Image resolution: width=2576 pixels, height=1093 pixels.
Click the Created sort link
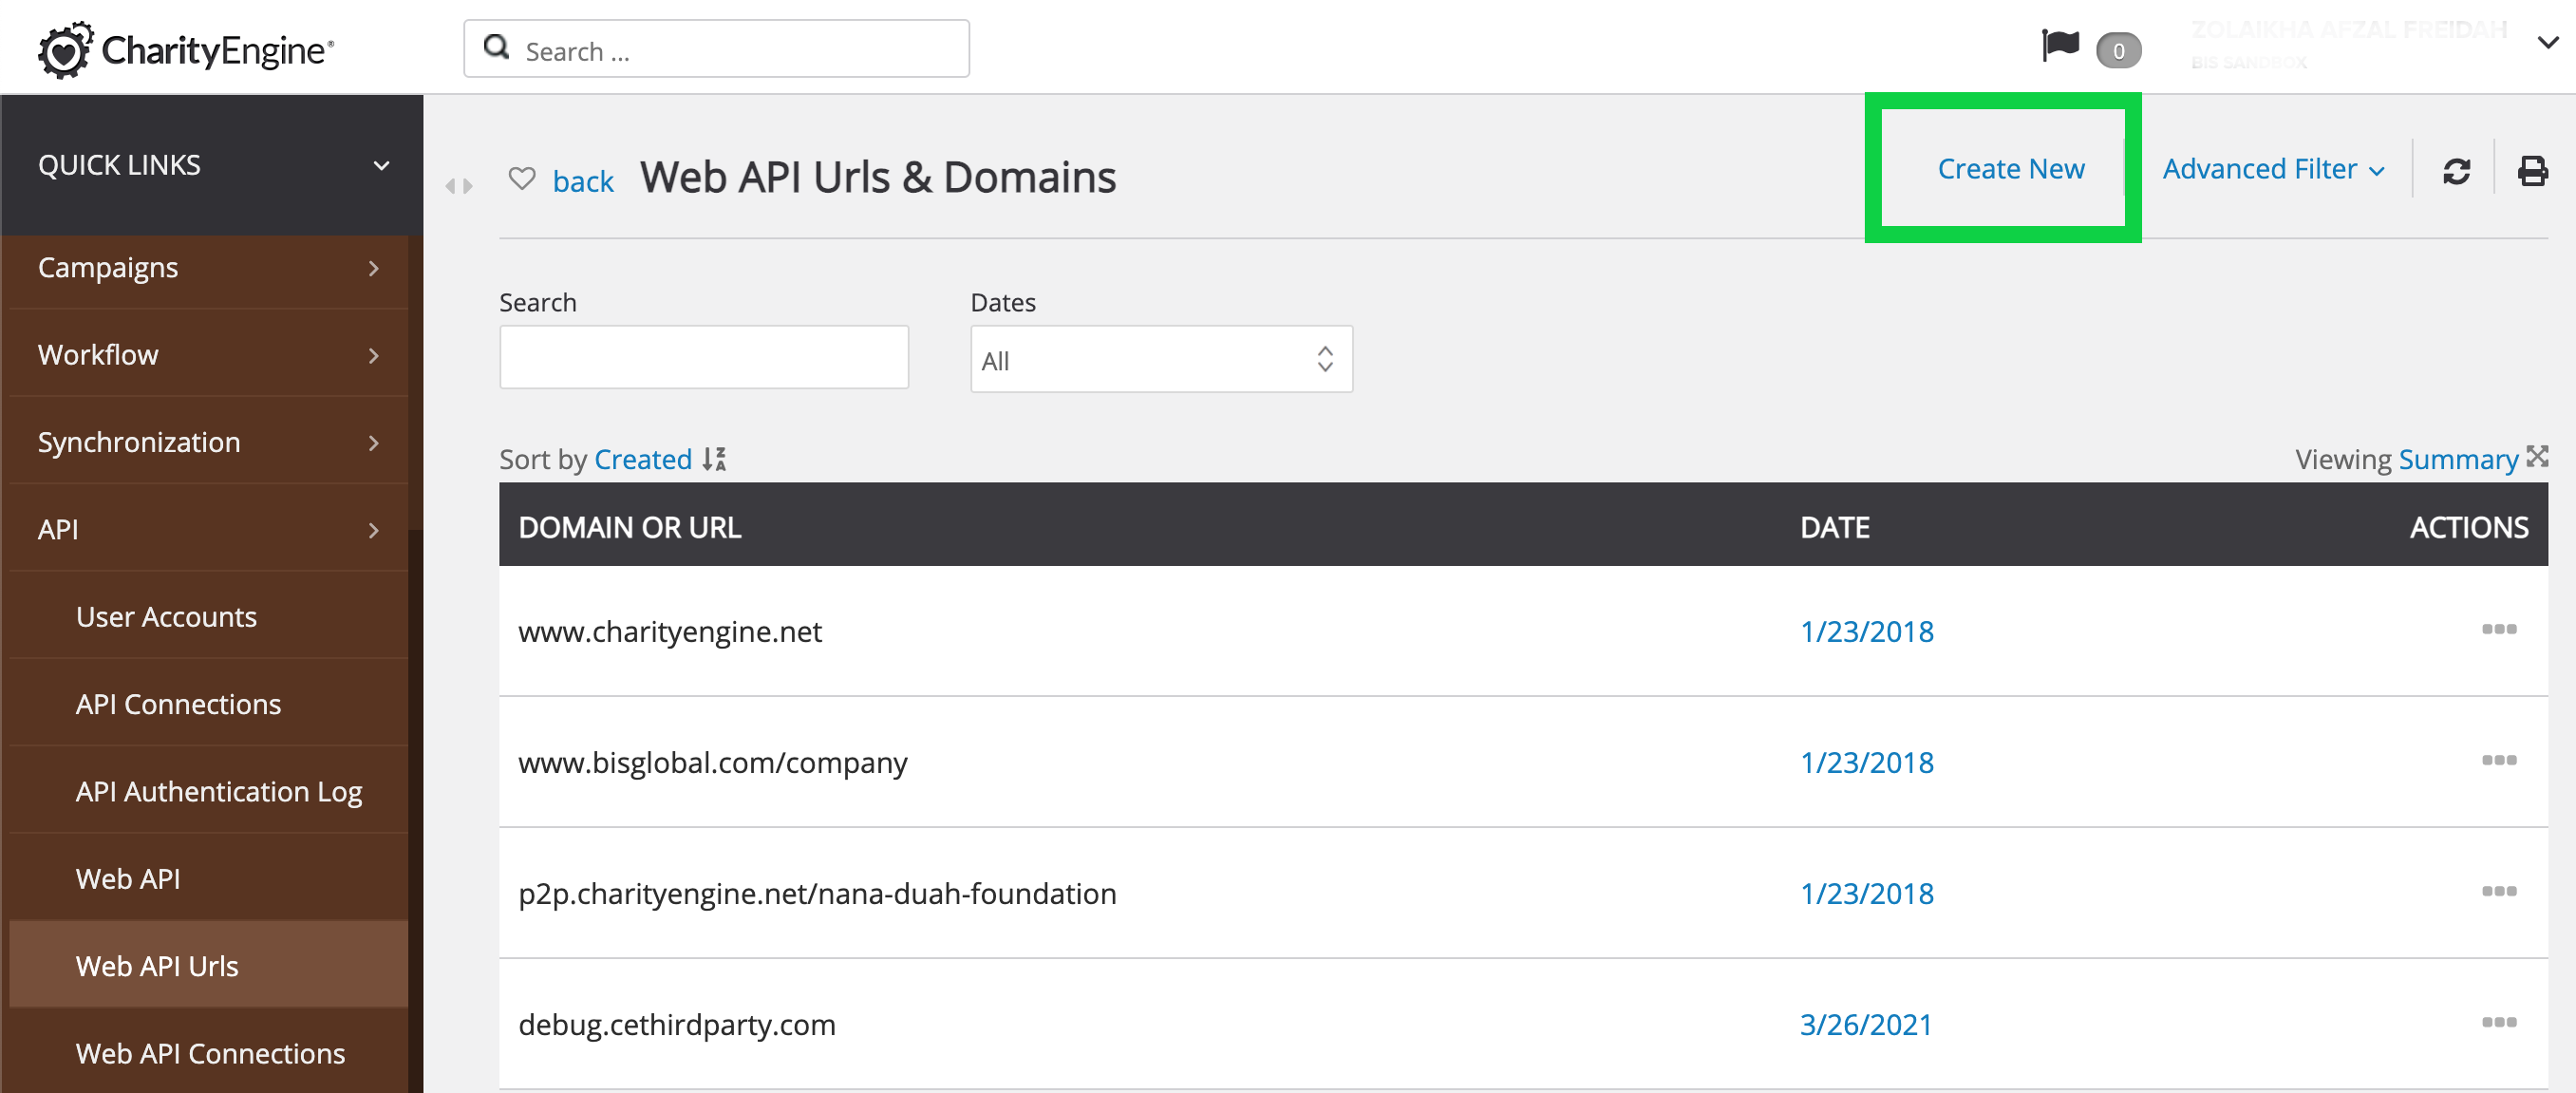pyautogui.click(x=643, y=459)
